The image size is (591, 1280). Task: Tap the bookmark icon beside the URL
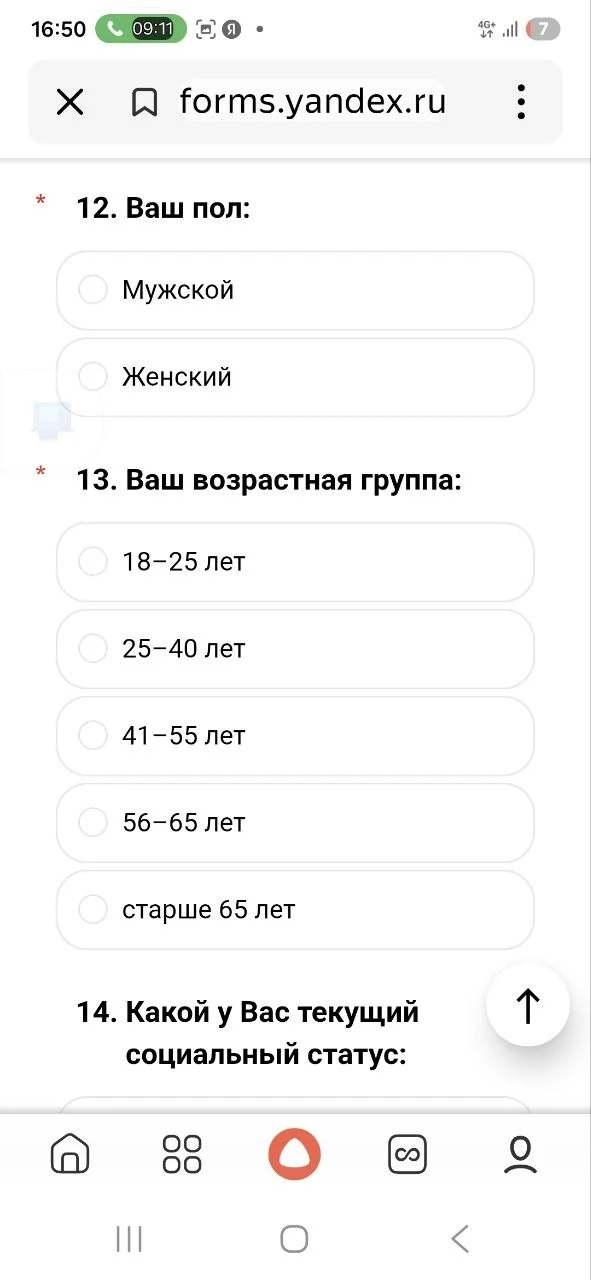coord(145,102)
